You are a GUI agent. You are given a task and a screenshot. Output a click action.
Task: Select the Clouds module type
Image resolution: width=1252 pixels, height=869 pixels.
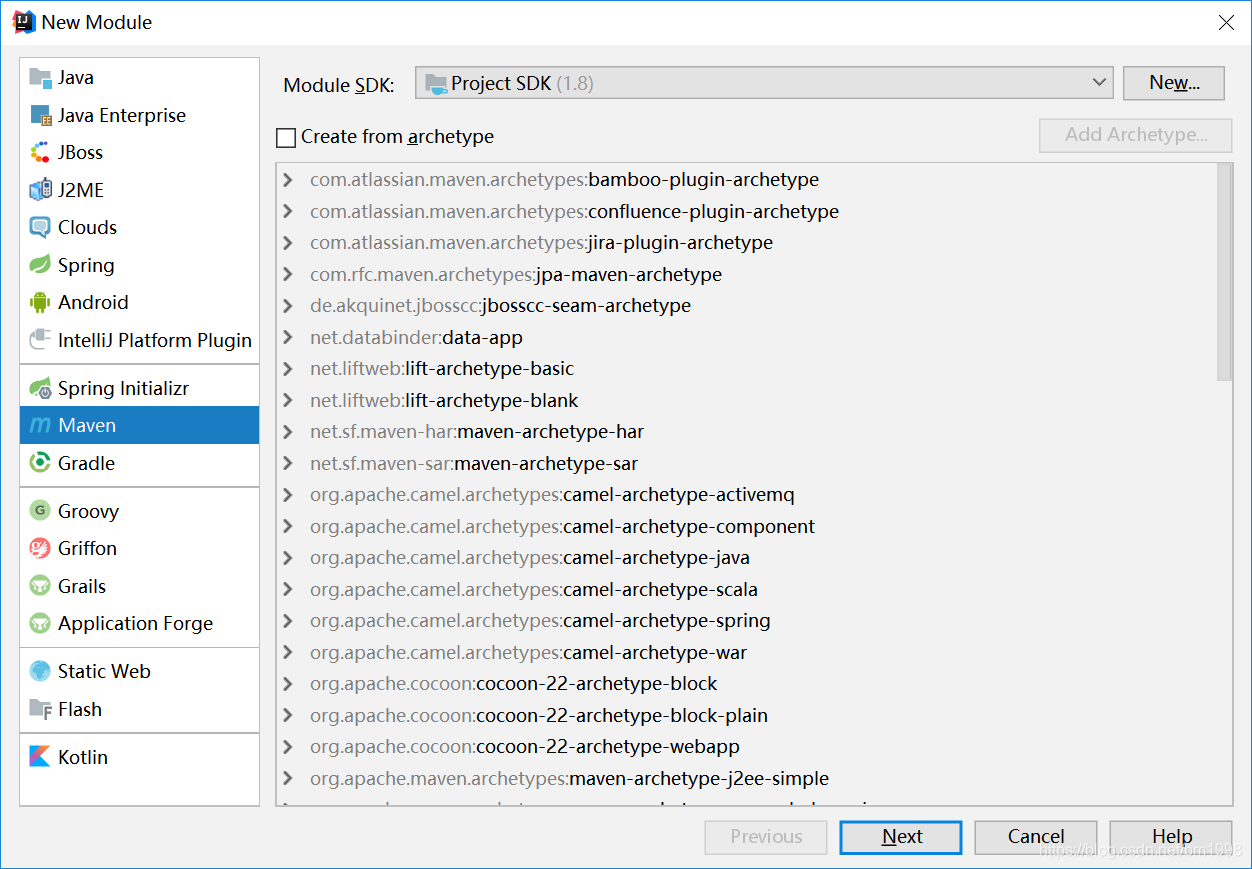[x=139, y=228]
